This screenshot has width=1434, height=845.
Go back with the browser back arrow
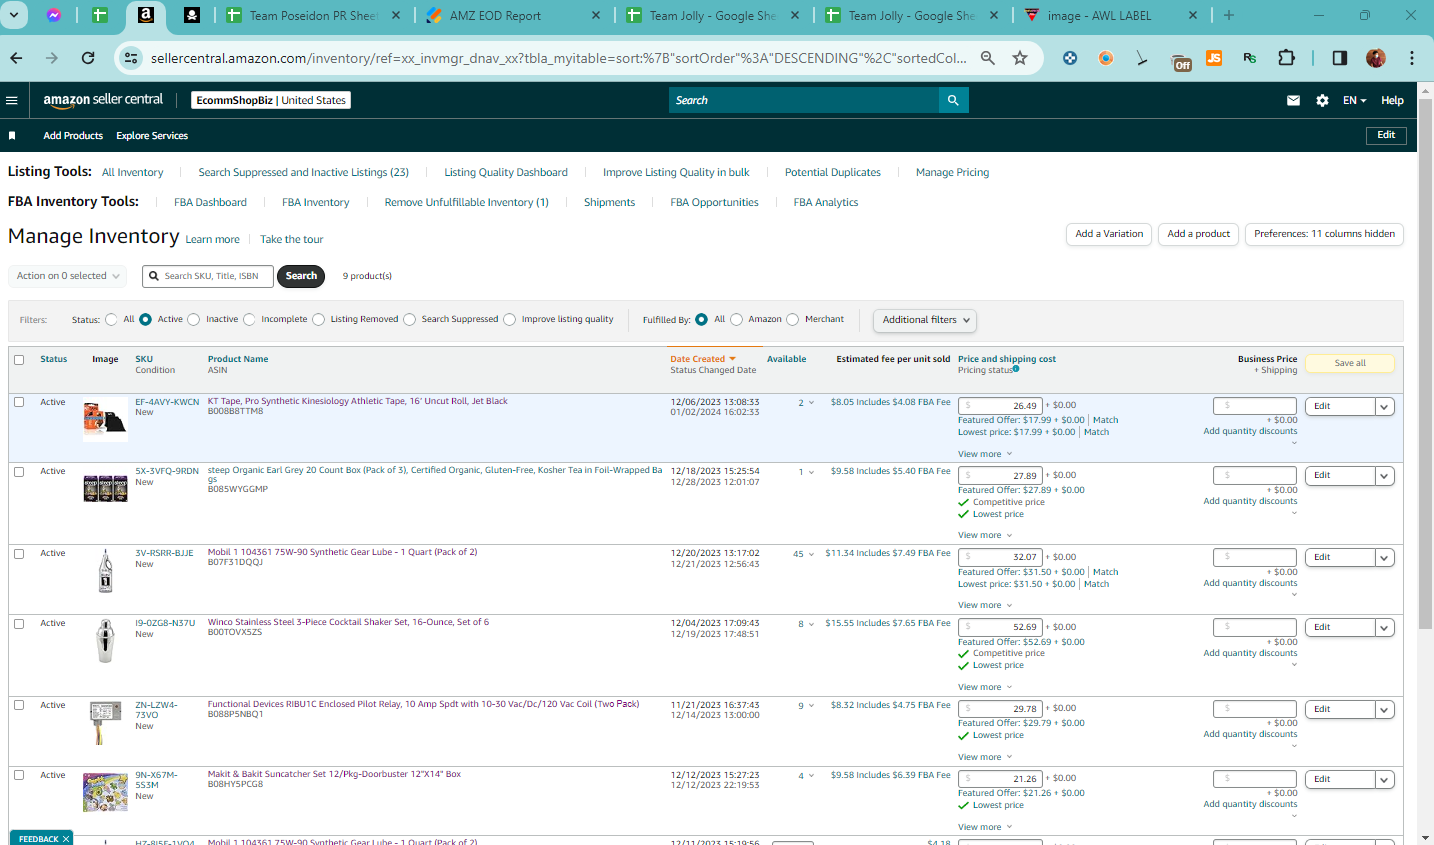pos(16,58)
